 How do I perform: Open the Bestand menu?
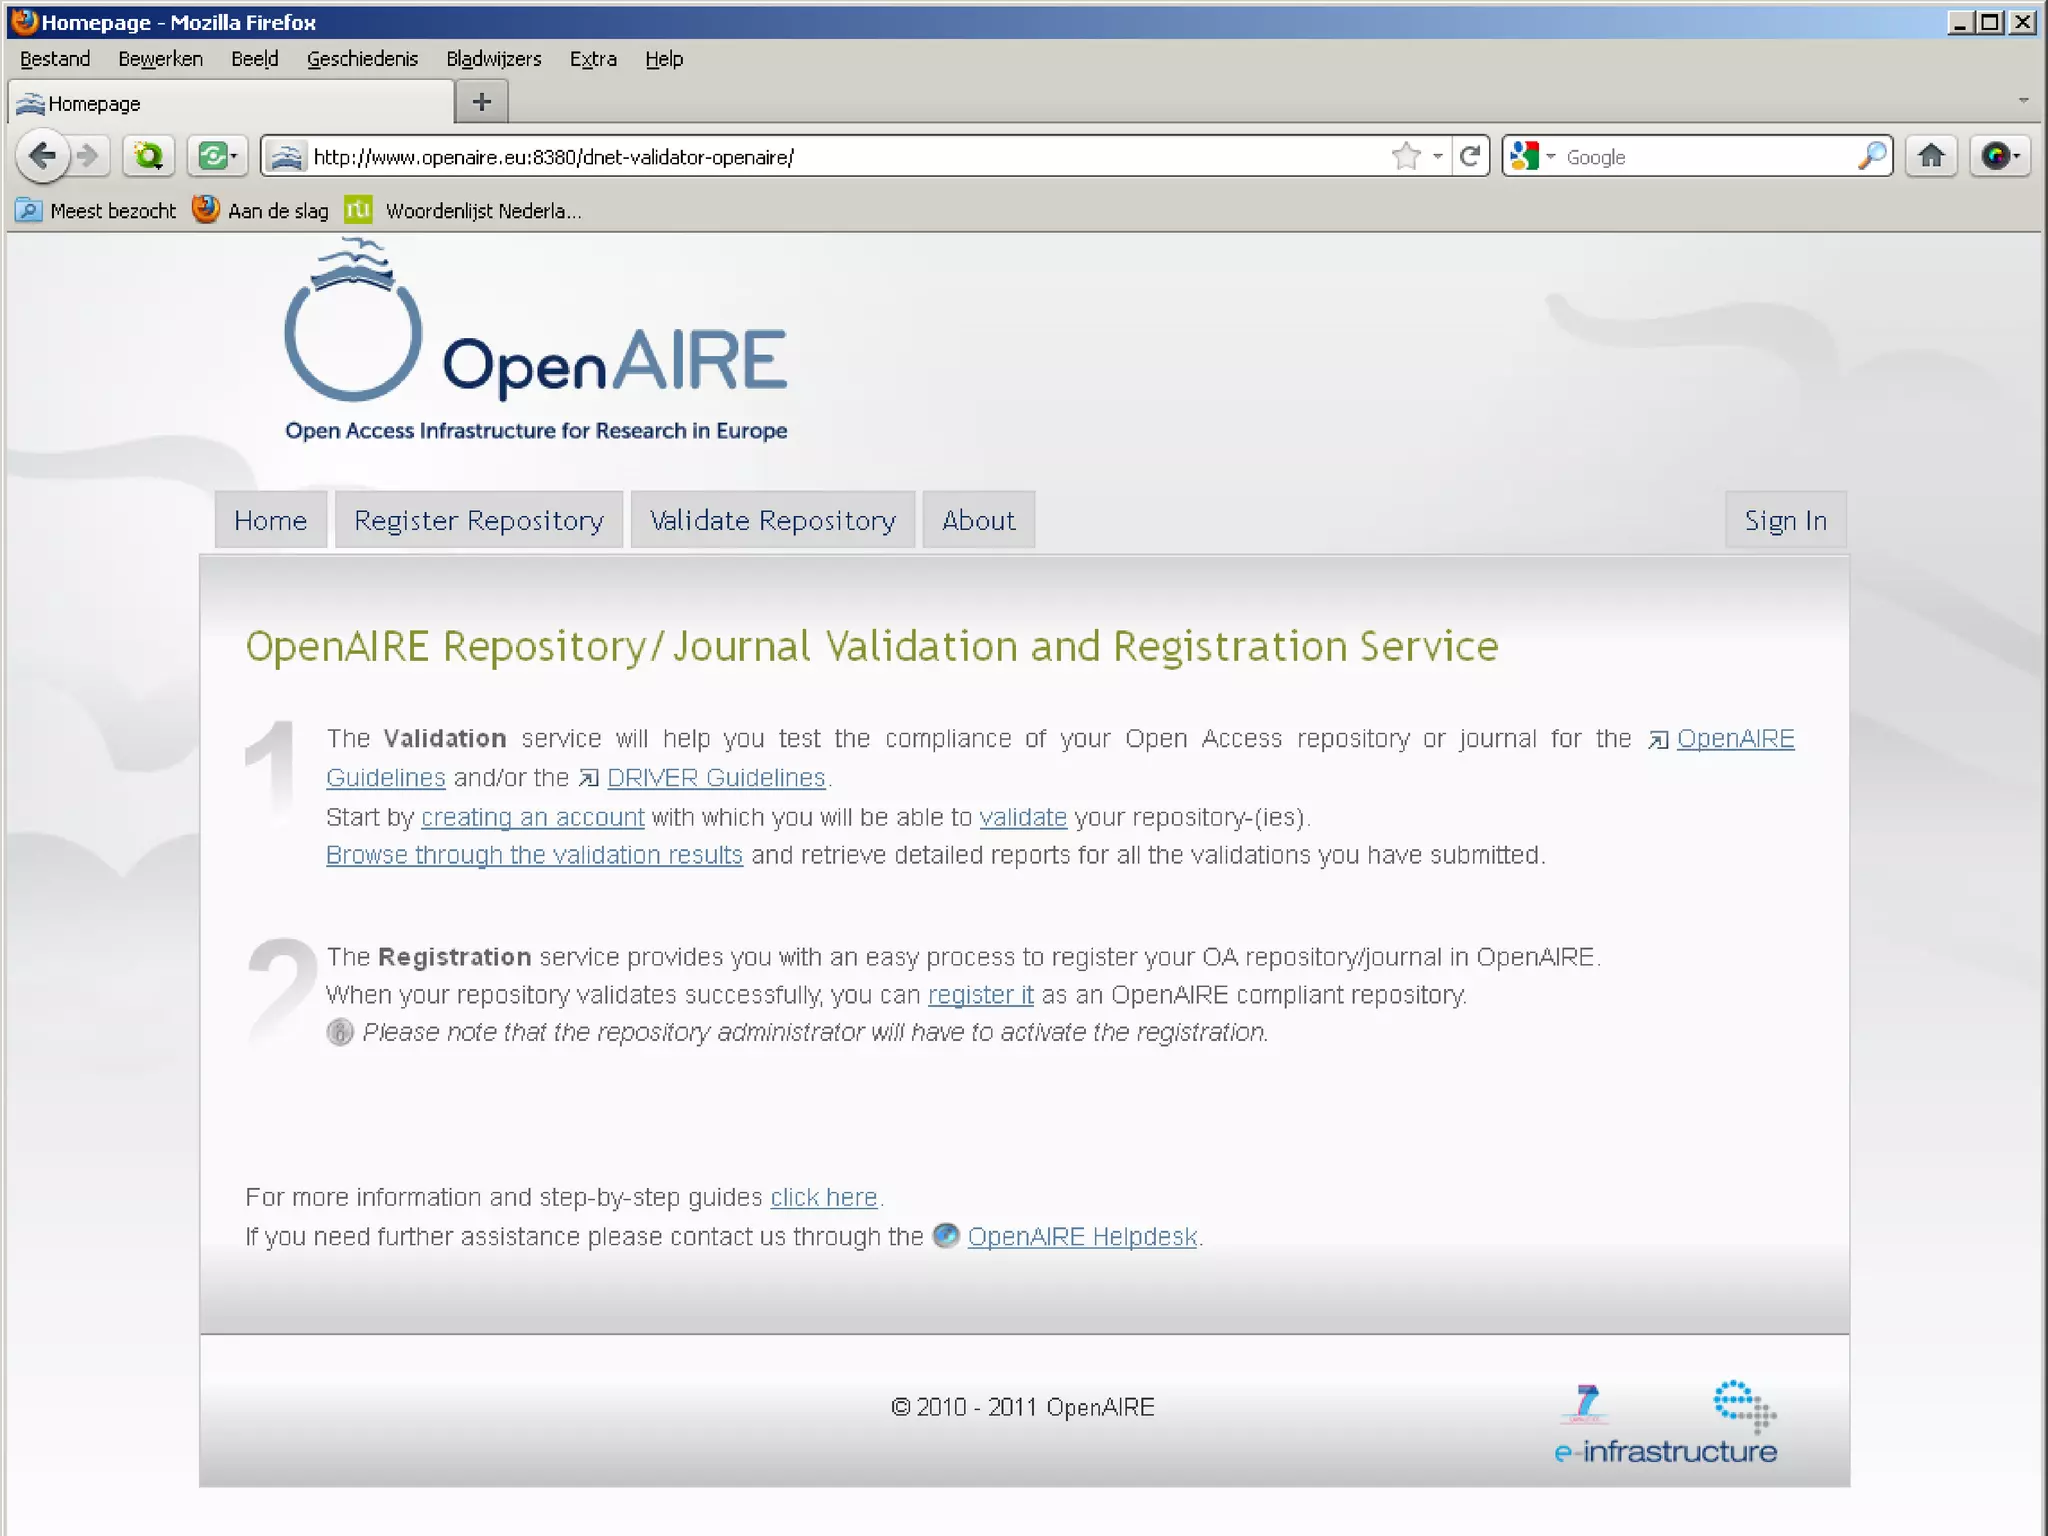tap(55, 59)
